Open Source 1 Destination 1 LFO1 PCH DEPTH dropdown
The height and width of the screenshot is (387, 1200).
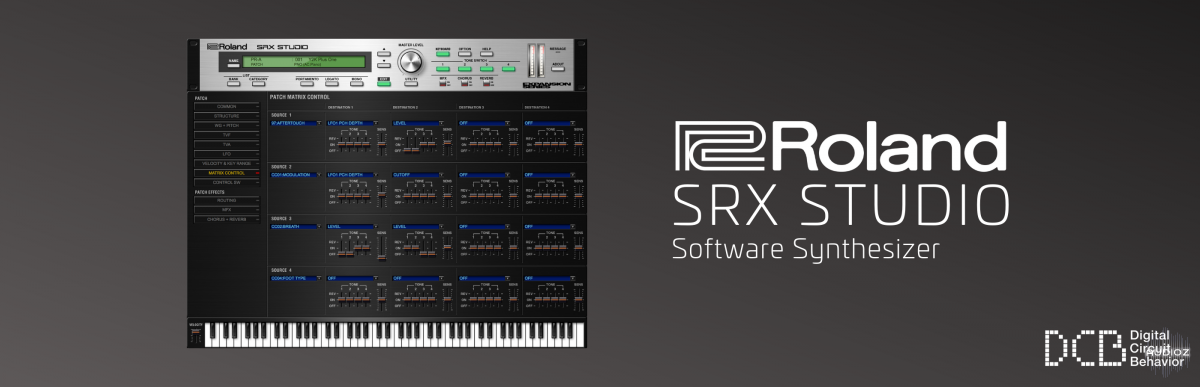pos(352,123)
